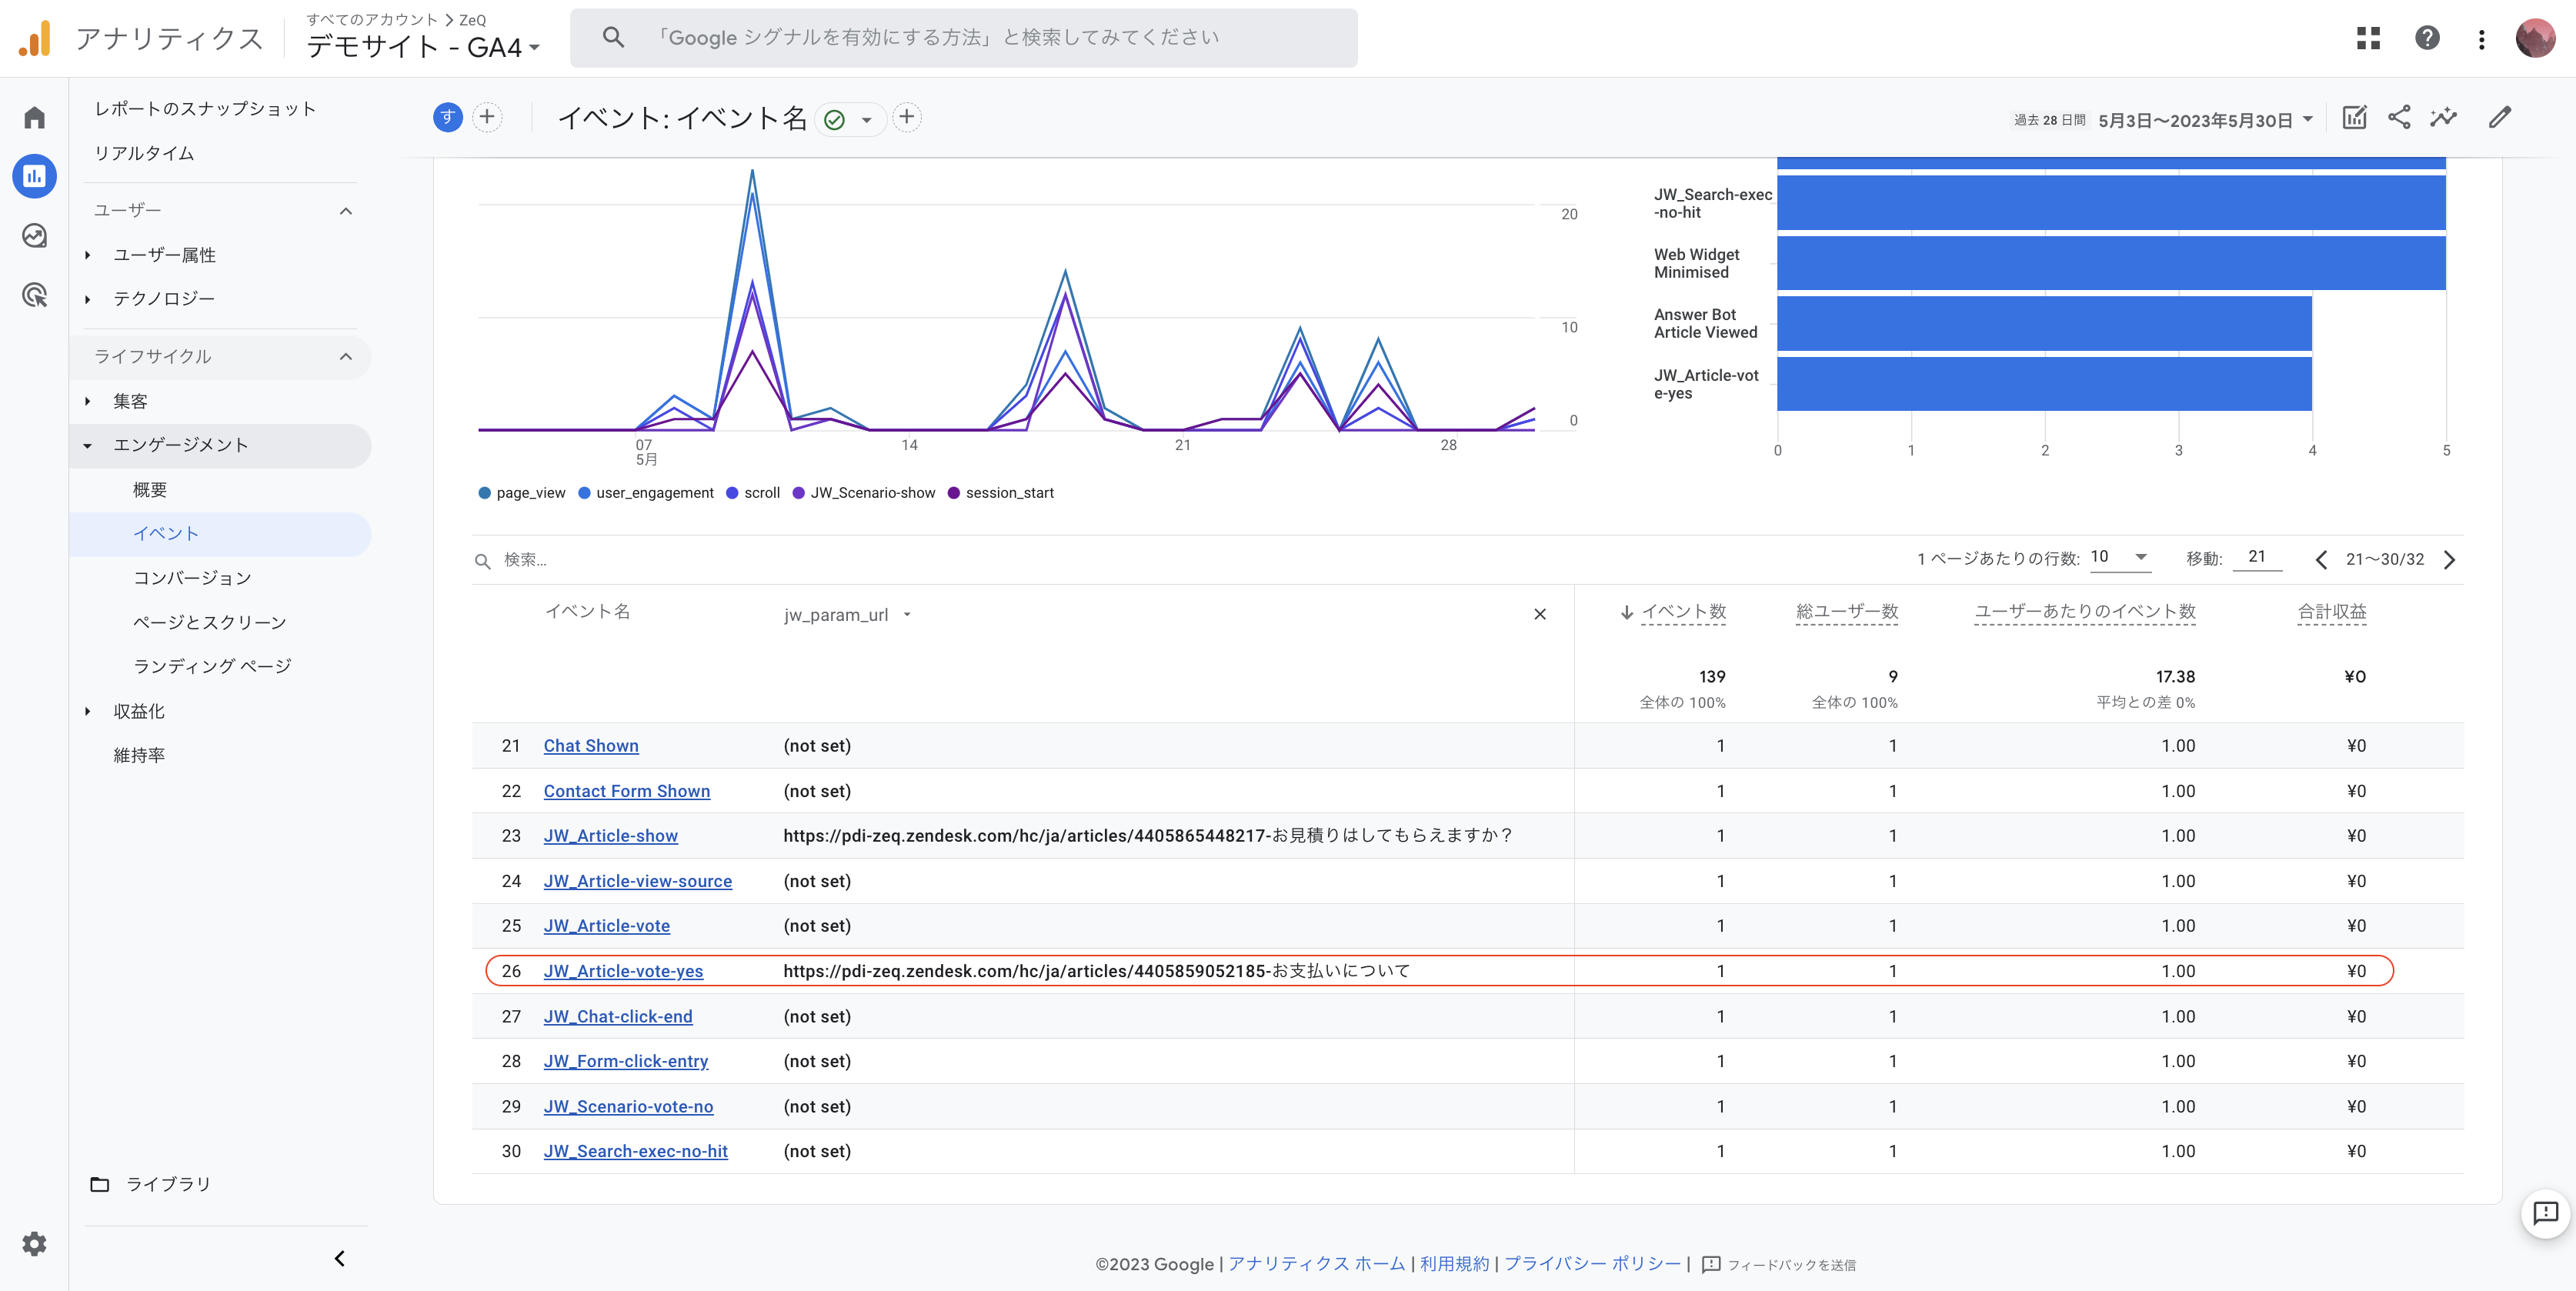The image size is (2576, 1291).
Task: Click the search magnifier in top bar
Action: coord(613,38)
